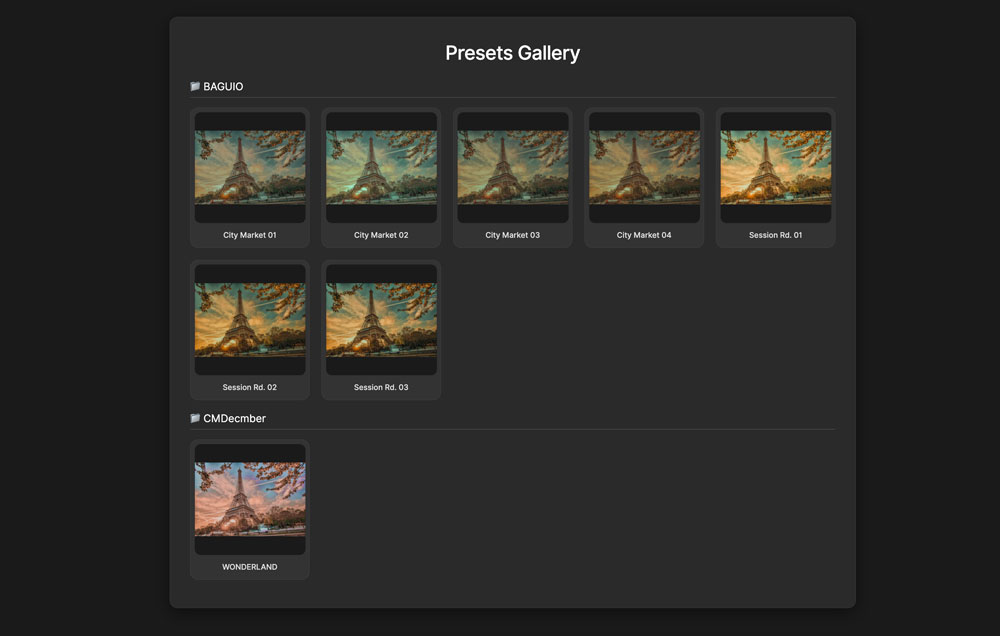
Task: Click the "WONDERLAND" preset name
Action: [250, 567]
